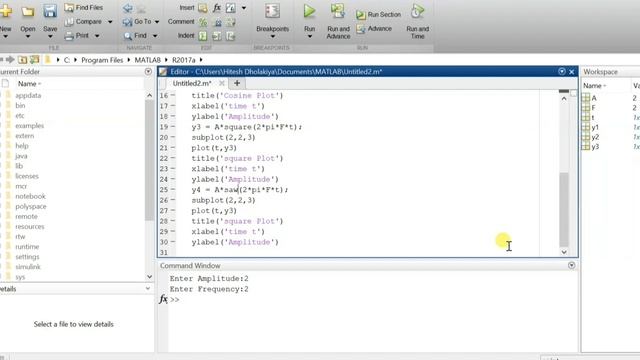The height and width of the screenshot is (360, 640).
Task: Click the Compare button
Action: (84, 21)
